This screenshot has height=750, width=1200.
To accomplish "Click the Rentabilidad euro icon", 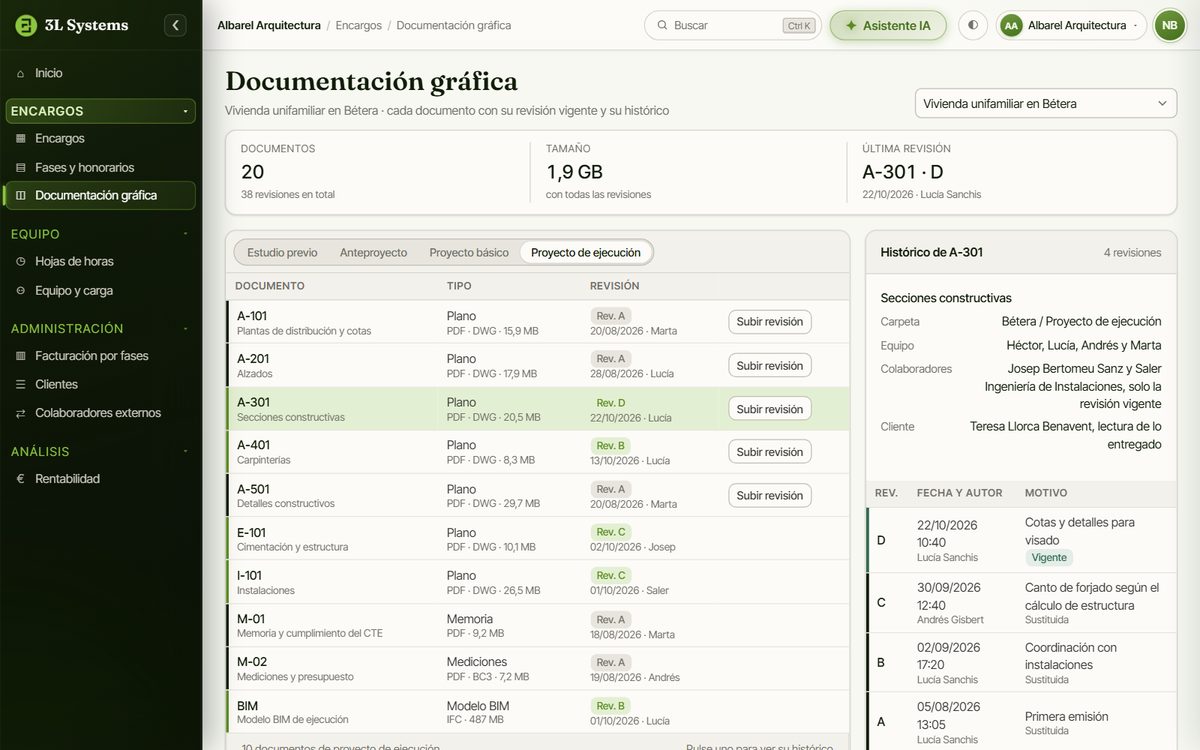I will point(21,478).
